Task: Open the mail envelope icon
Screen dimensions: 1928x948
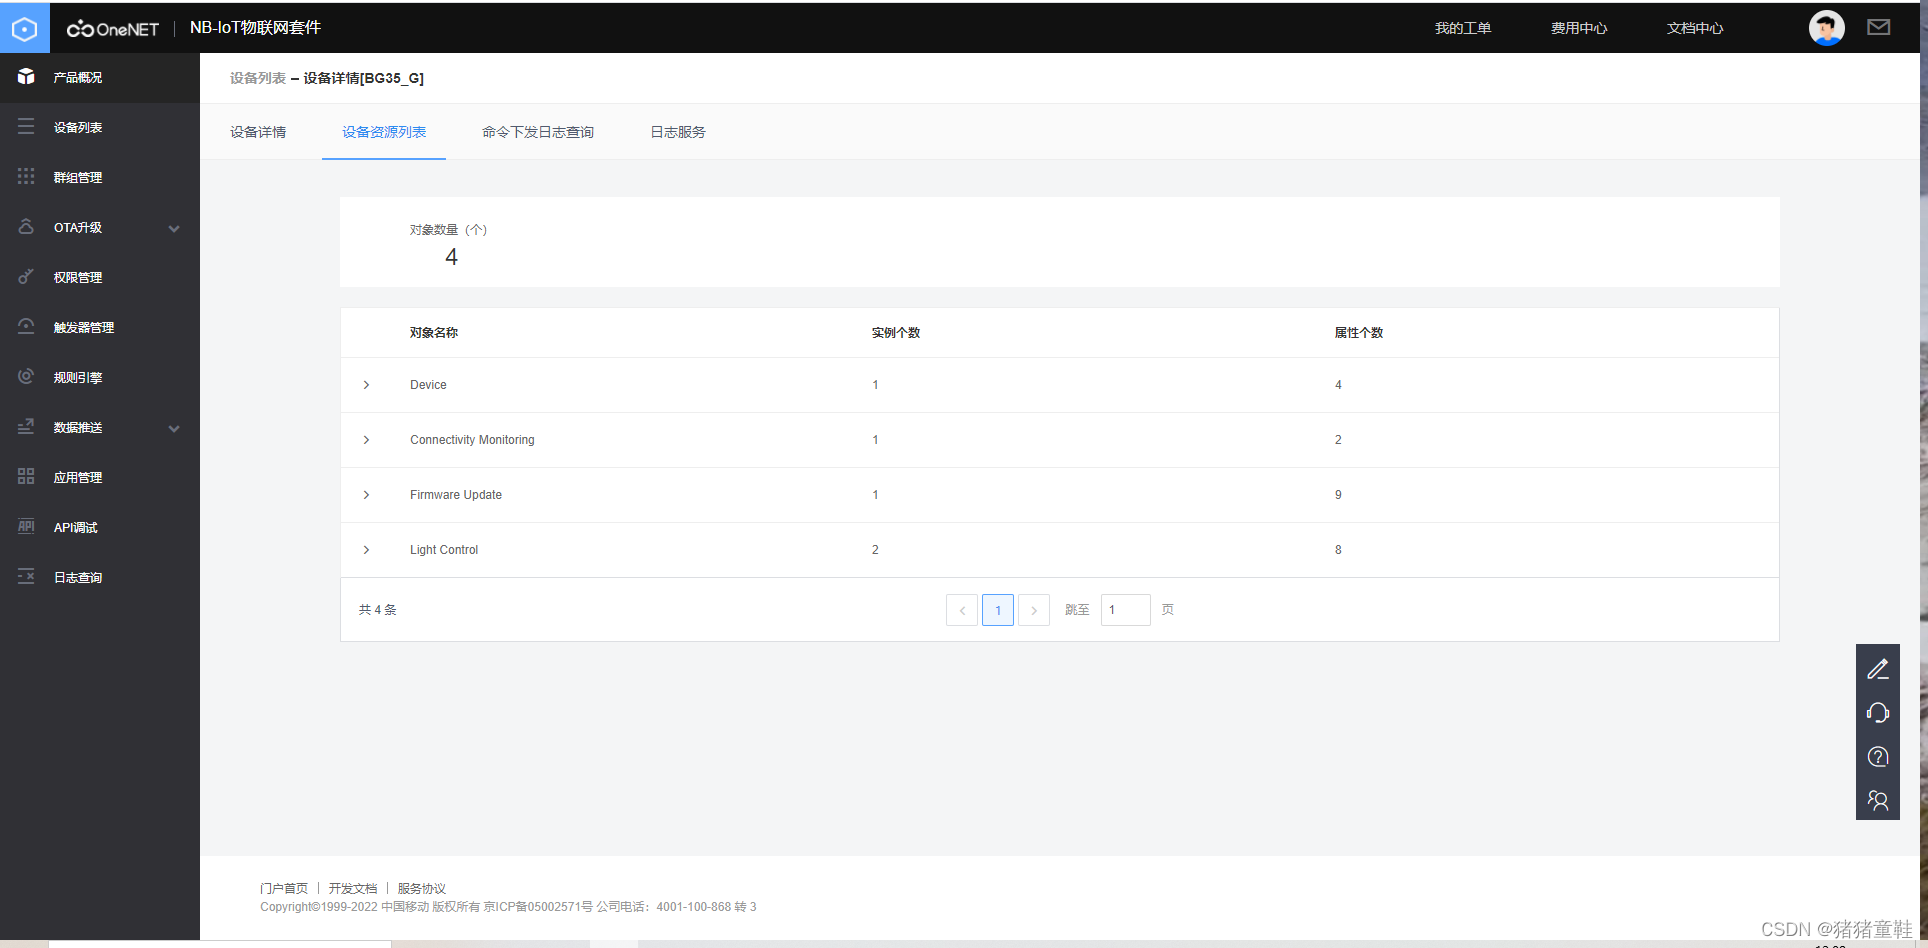Action: click(x=1878, y=28)
